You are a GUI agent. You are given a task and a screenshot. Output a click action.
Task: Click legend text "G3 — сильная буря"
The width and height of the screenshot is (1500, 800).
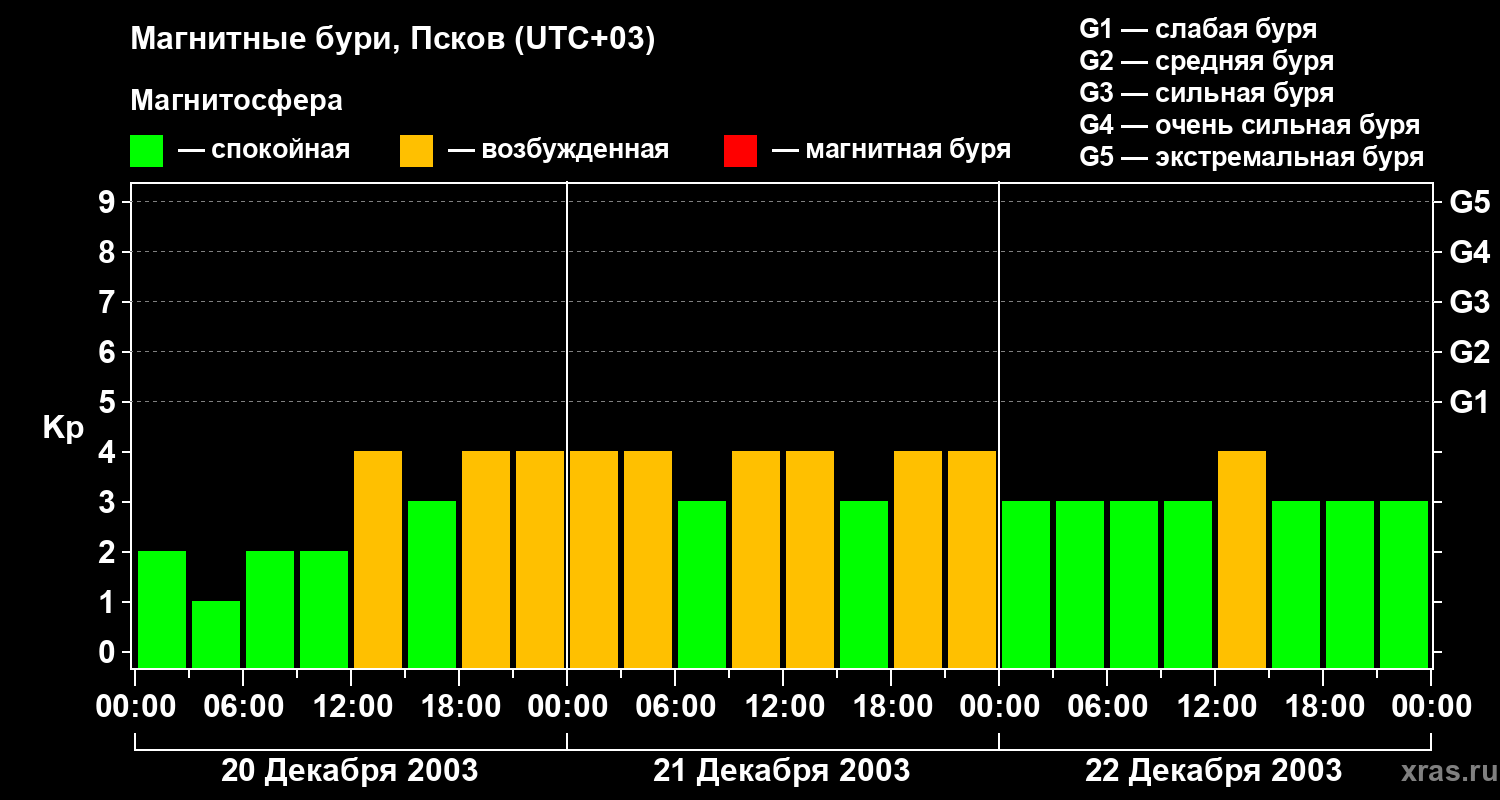[1206, 93]
